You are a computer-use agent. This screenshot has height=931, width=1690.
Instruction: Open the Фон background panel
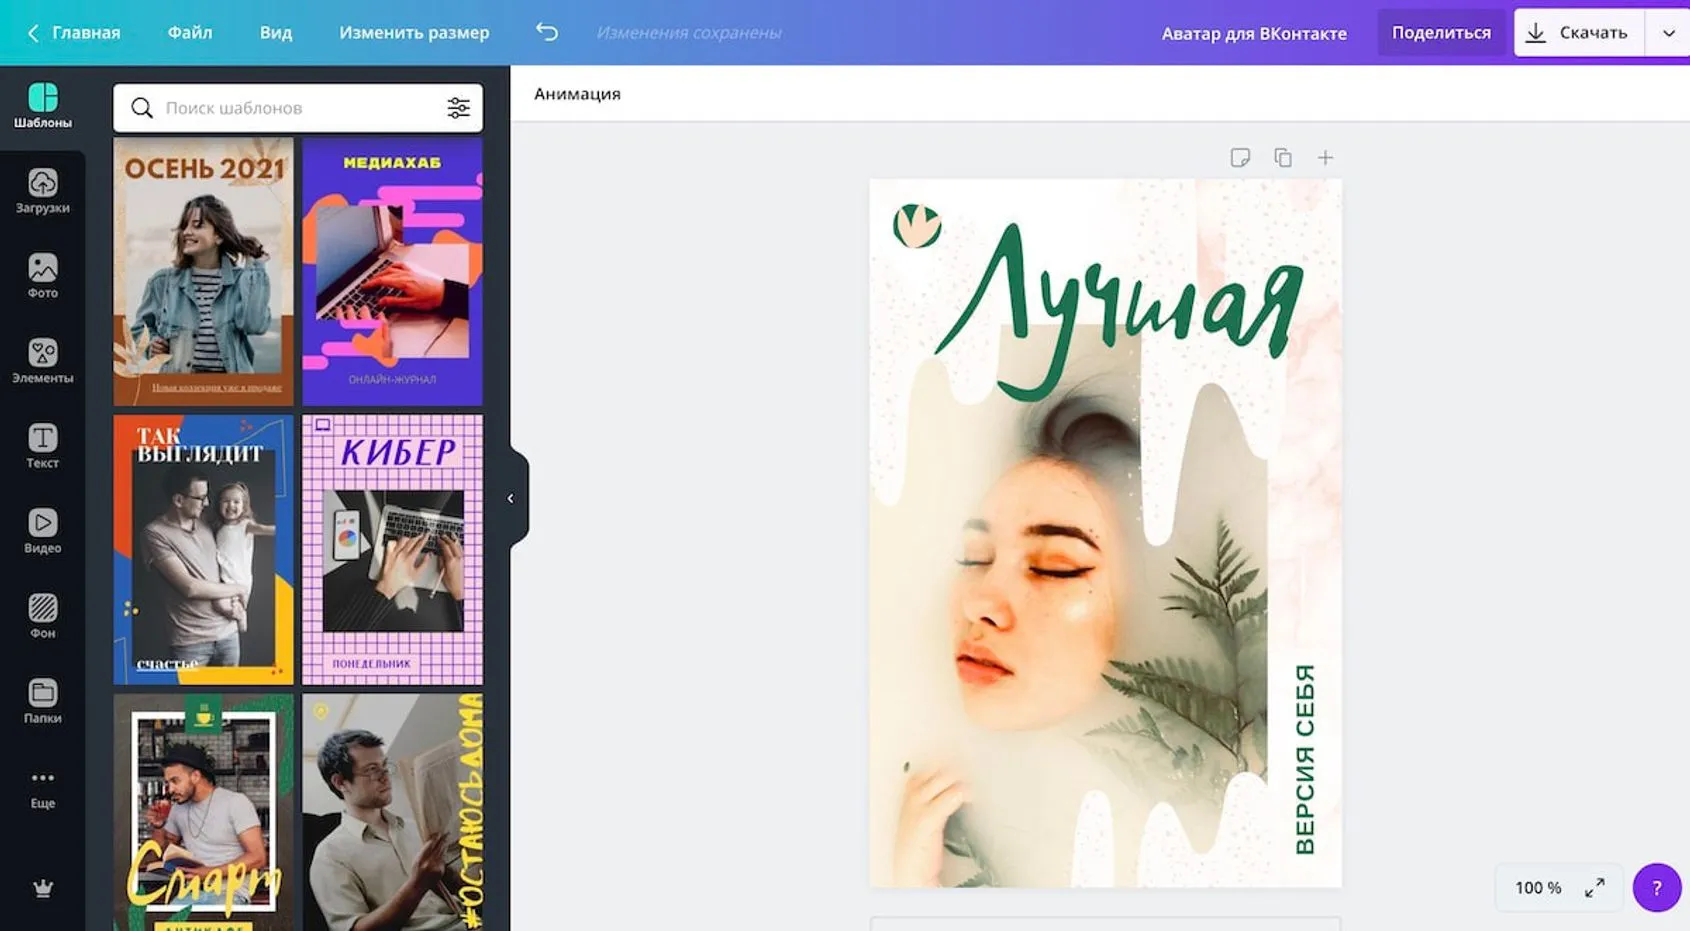42,617
